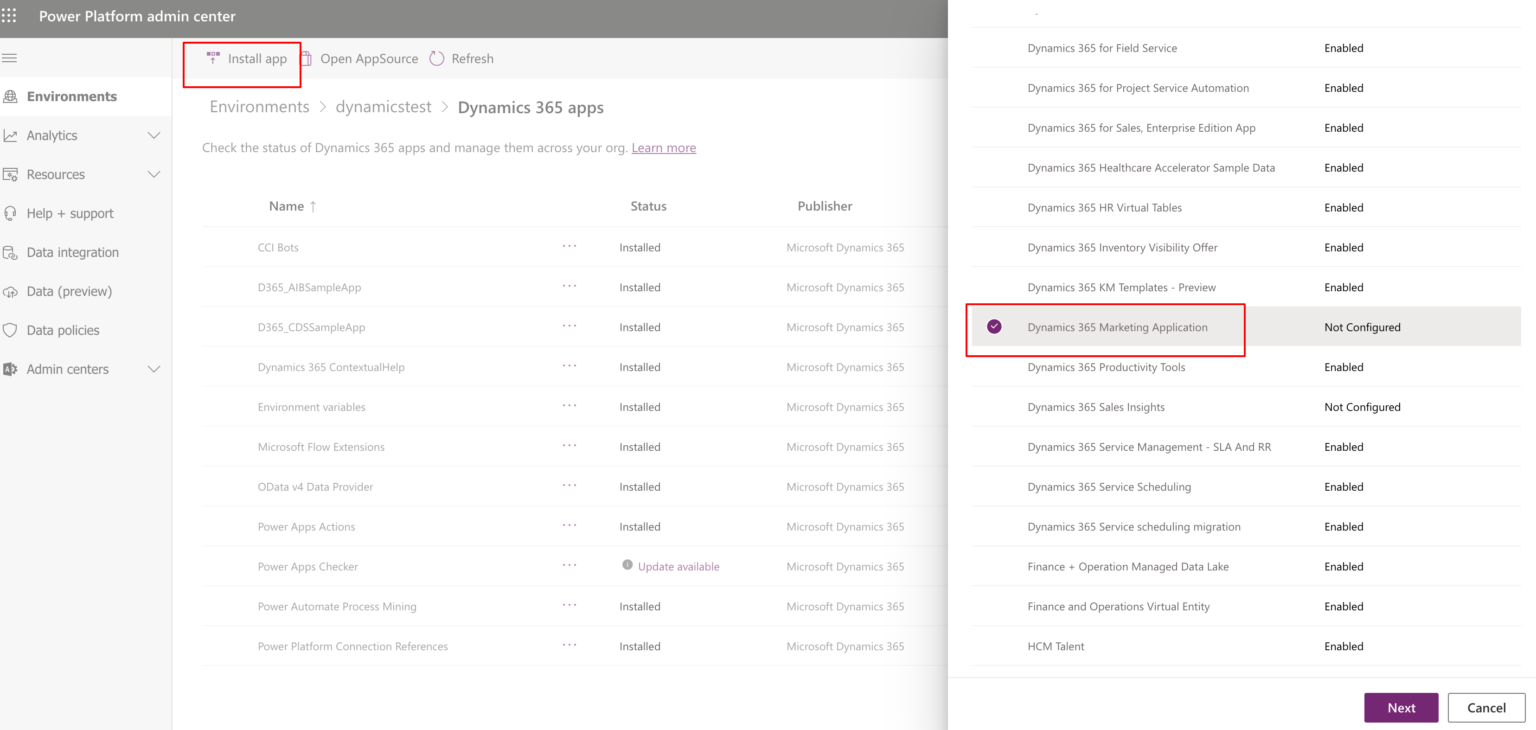1536x730 pixels.
Task: Expand the Analytics section
Action: tap(52, 135)
